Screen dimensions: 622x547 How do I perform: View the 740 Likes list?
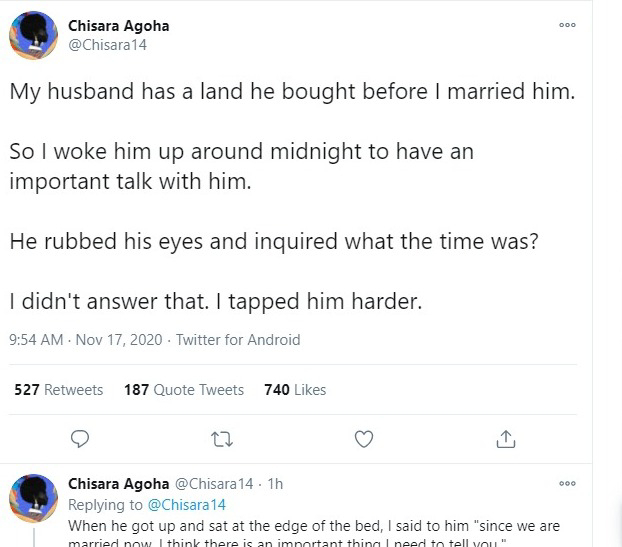pos(295,390)
